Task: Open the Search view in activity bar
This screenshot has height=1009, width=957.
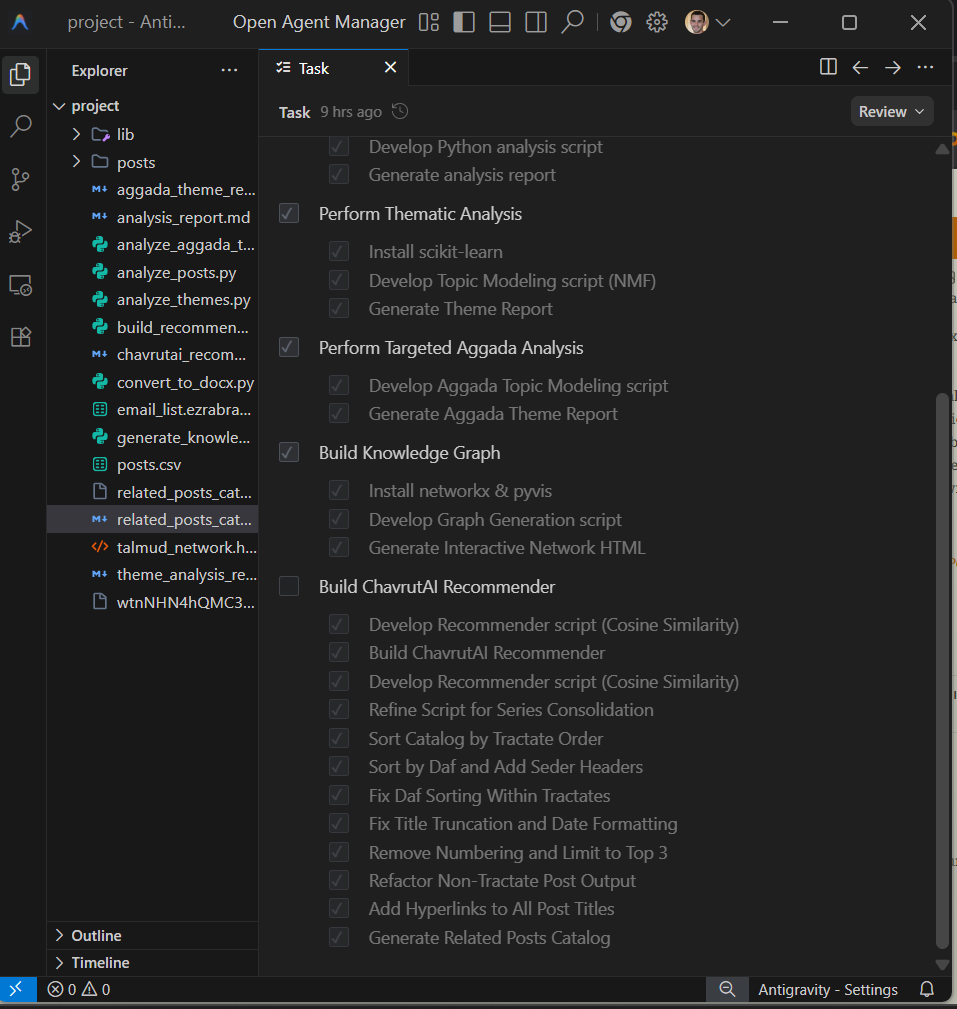Action: [x=20, y=127]
